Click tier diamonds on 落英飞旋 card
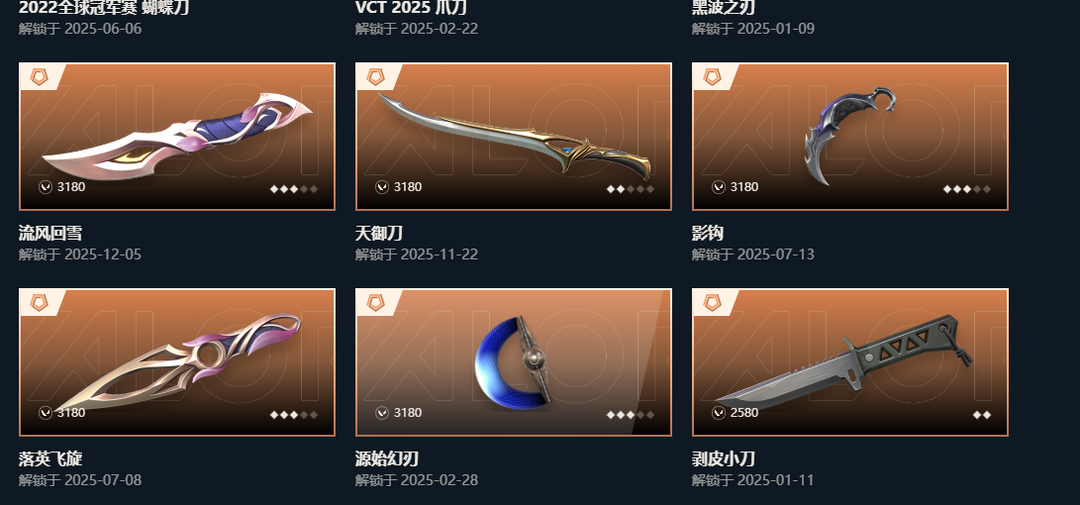This screenshot has width=1080, height=505. click(294, 415)
